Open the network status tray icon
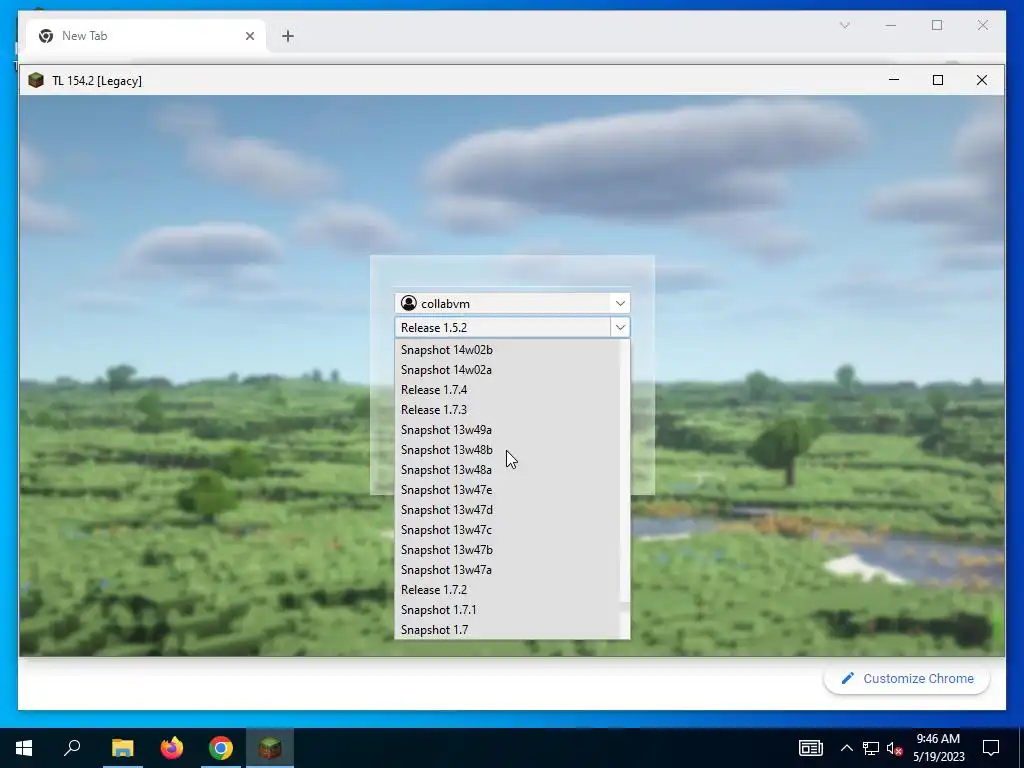The width and height of the screenshot is (1024, 768). pyautogui.click(x=871, y=748)
